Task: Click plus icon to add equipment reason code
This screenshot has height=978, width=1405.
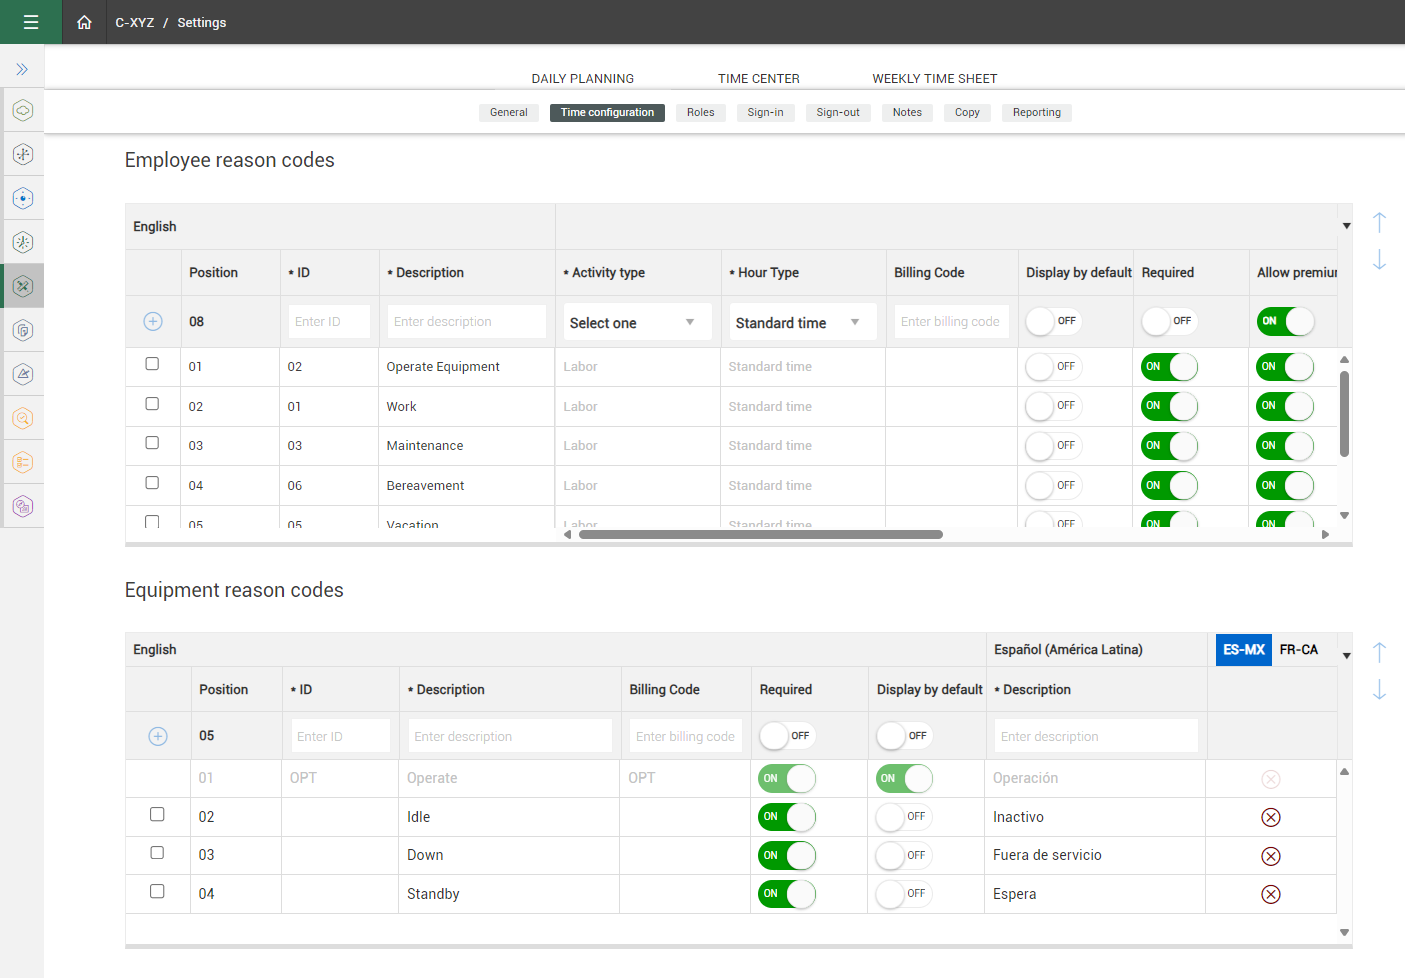Action: pos(158,736)
